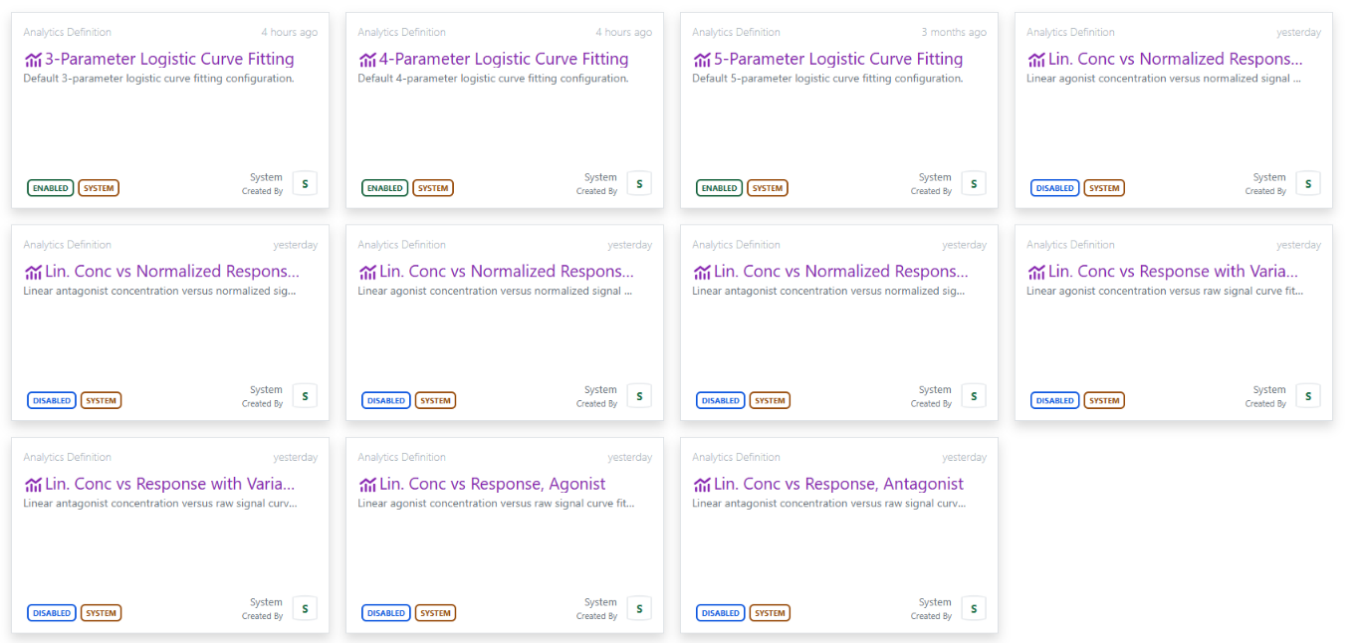The width and height of the screenshot is (1360, 643).
Task: Click the chart icon beside Lin. Conc vs Response, Agonist
Action: 368,485
